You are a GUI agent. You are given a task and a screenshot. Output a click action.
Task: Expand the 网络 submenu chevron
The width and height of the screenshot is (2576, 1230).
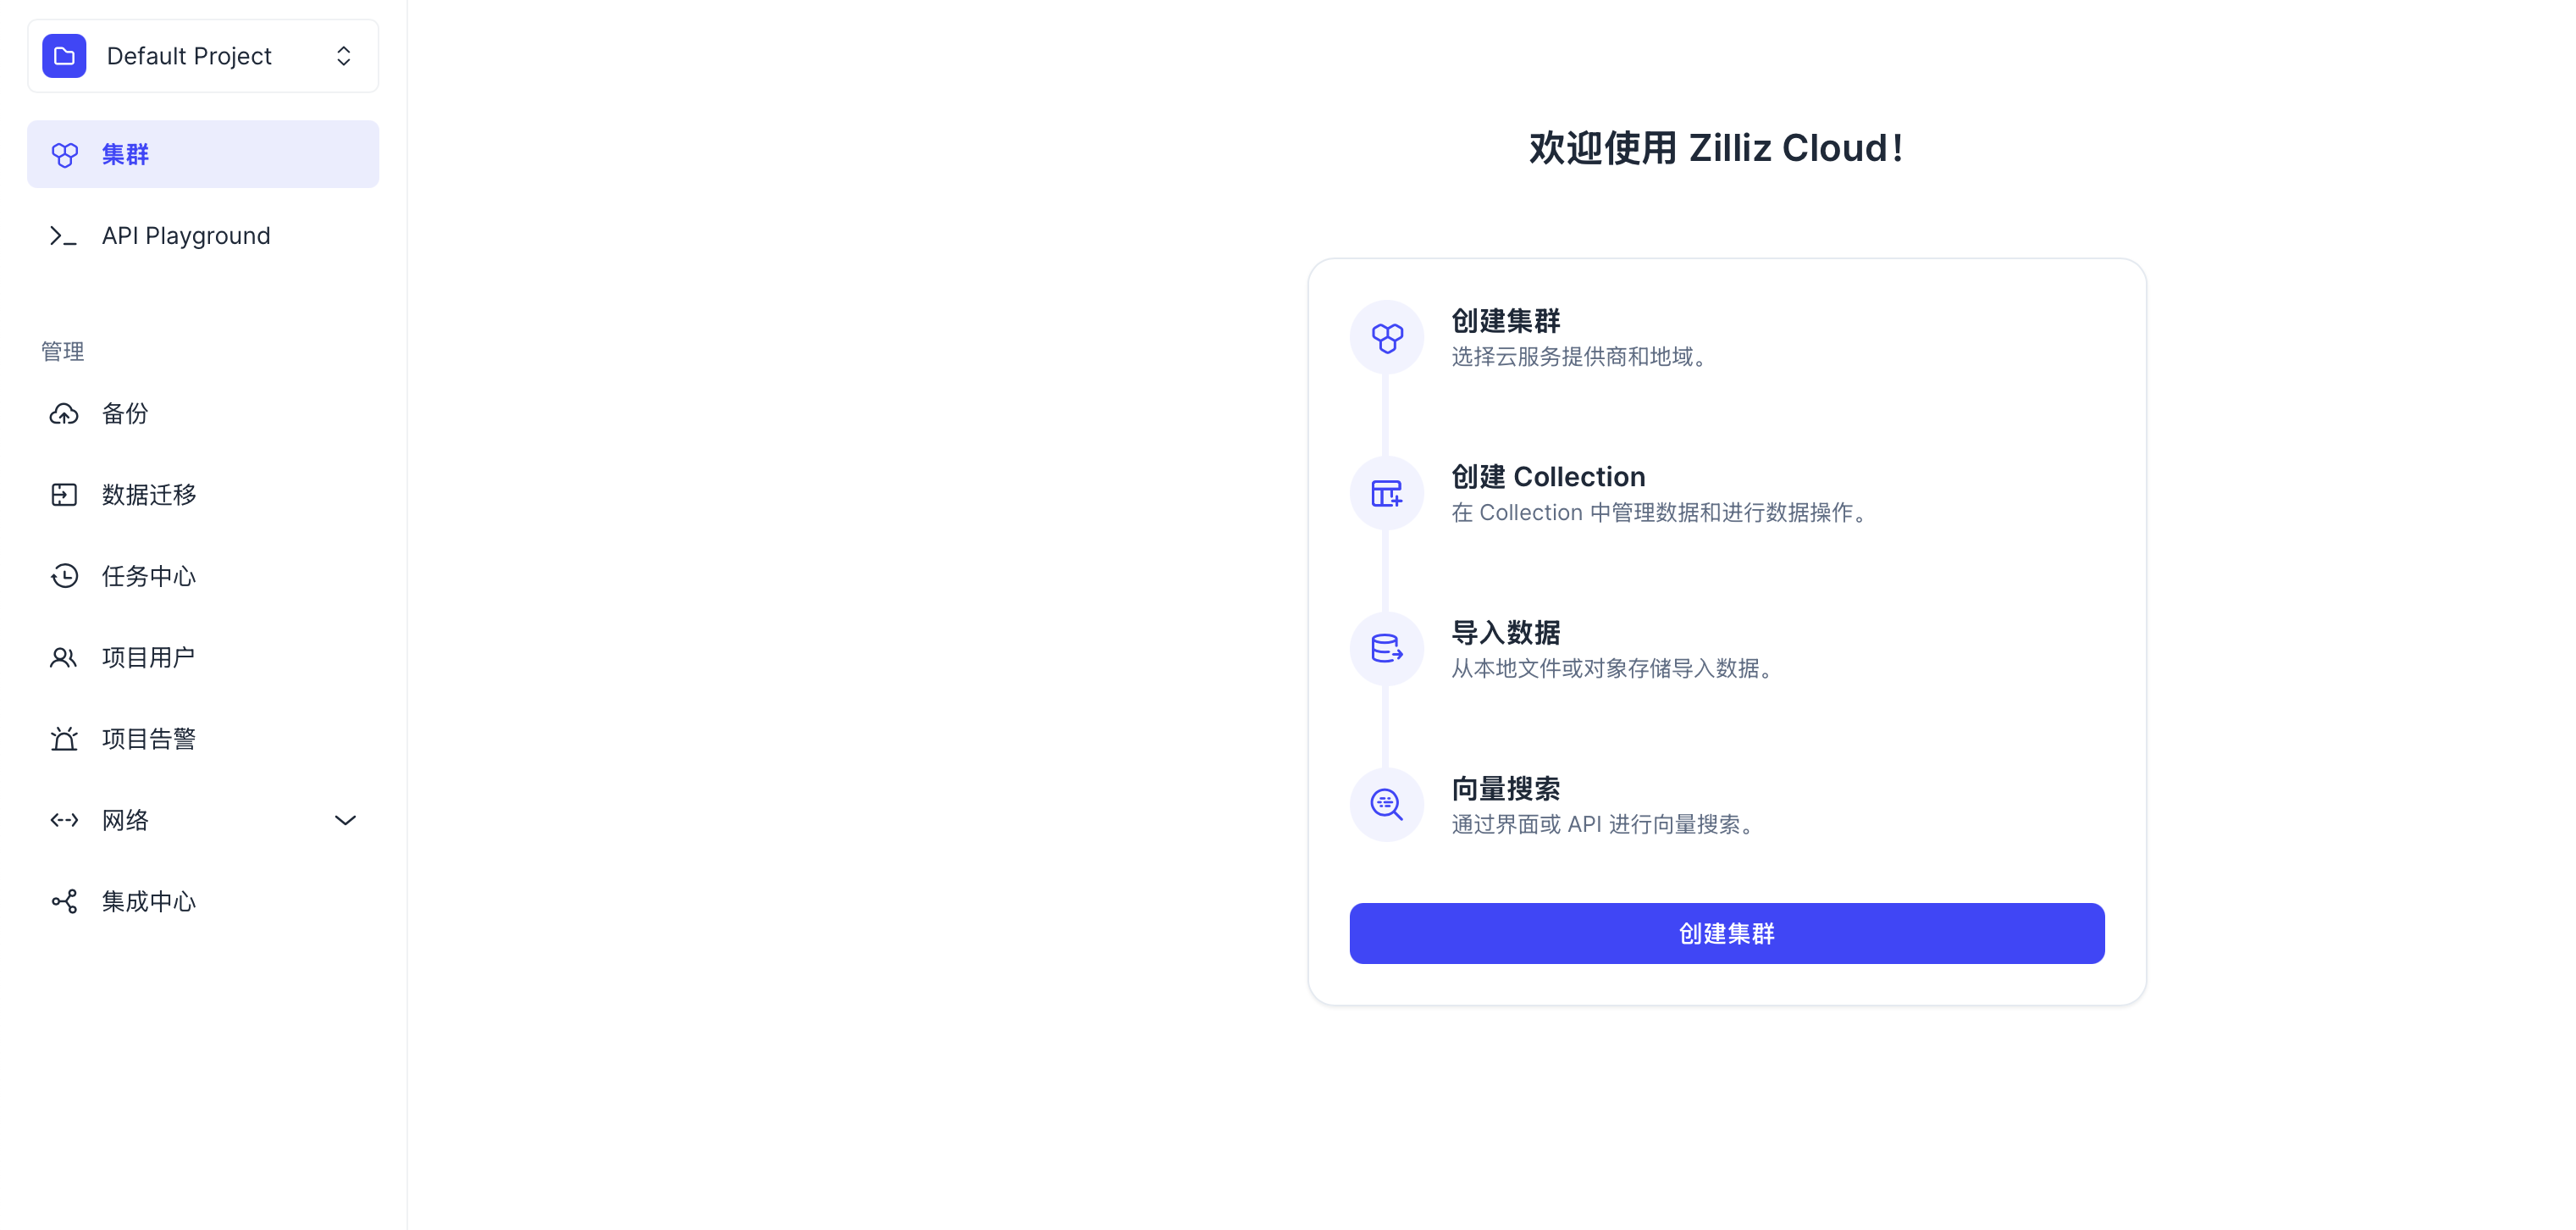pyautogui.click(x=345, y=820)
